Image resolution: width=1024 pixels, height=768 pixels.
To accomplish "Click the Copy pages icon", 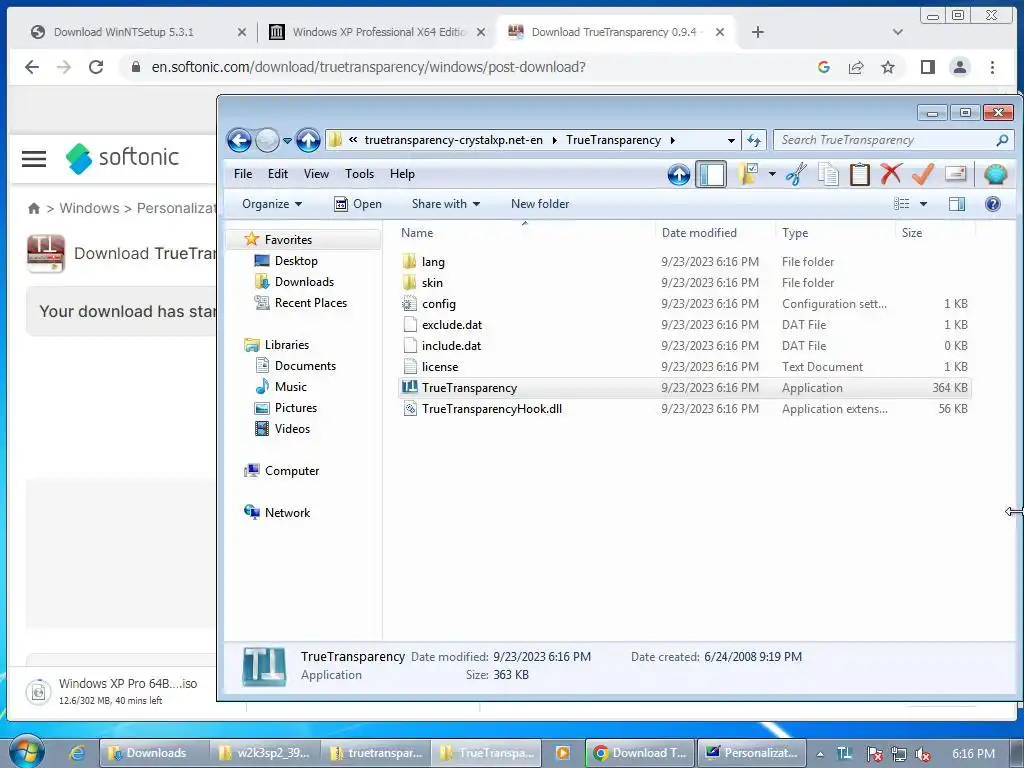I will (x=828, y=174).
